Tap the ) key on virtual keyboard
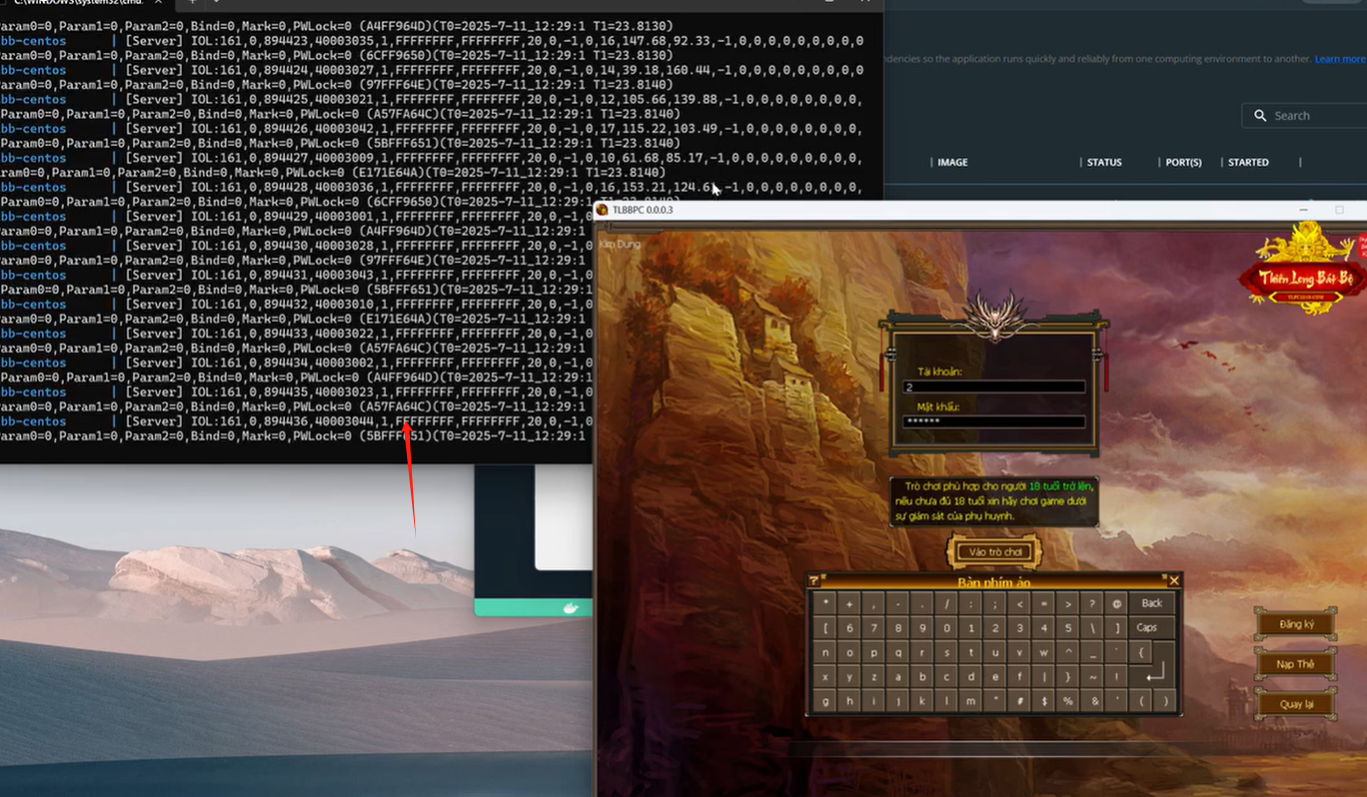The width and height of the screenshot is (1367, 797). [1165, 701]
